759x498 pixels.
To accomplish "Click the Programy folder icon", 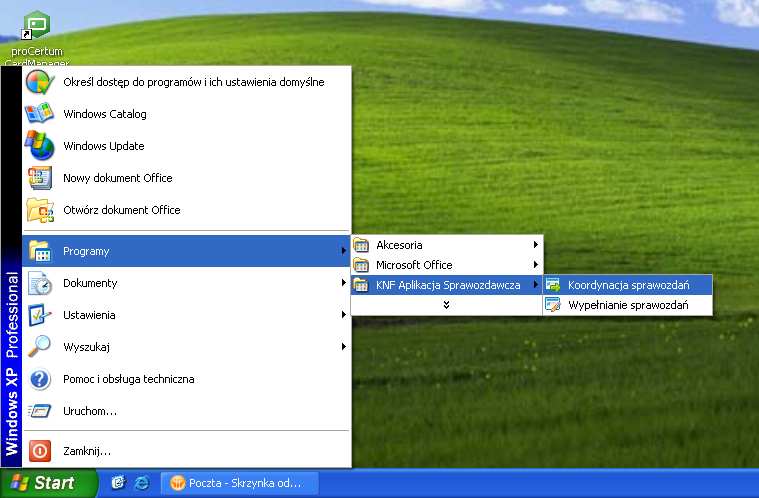I will pyautogui.click(x=40, y=251).
